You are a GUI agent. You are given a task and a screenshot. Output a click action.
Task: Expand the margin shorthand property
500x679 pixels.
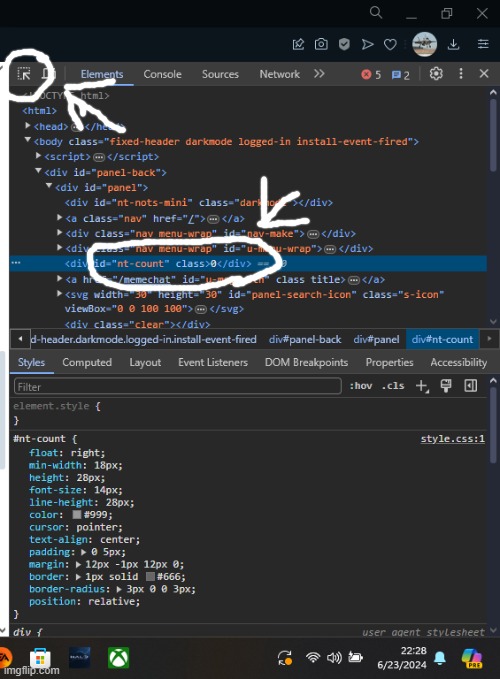(78, 564)
